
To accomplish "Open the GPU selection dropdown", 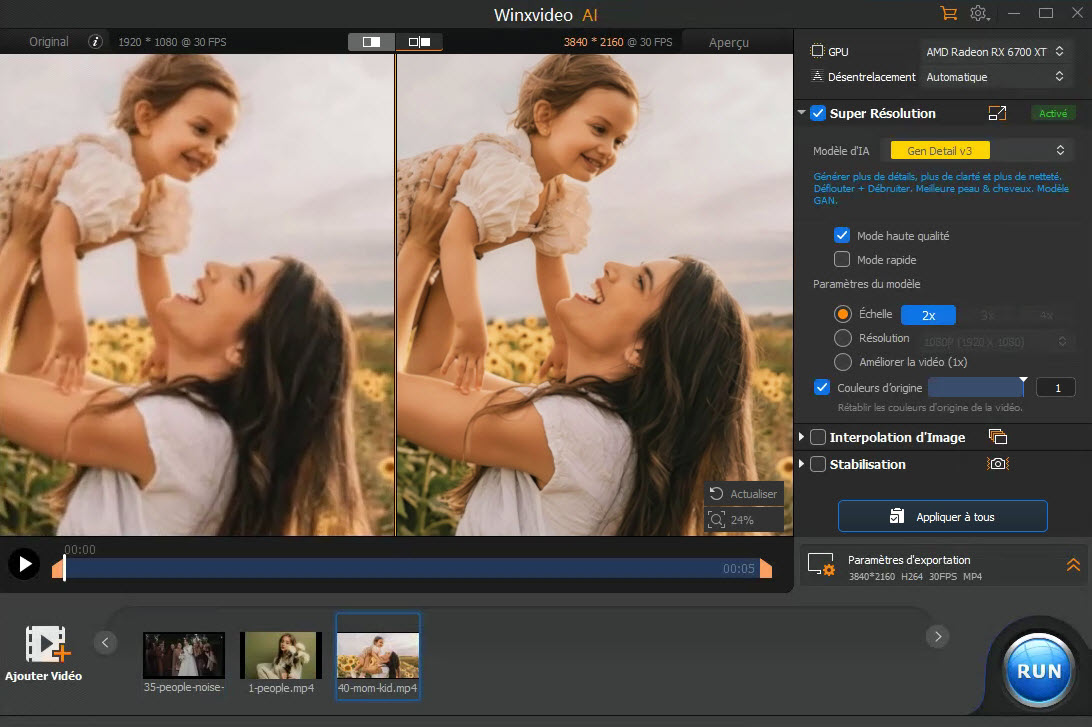I will [x=995, y=52].
